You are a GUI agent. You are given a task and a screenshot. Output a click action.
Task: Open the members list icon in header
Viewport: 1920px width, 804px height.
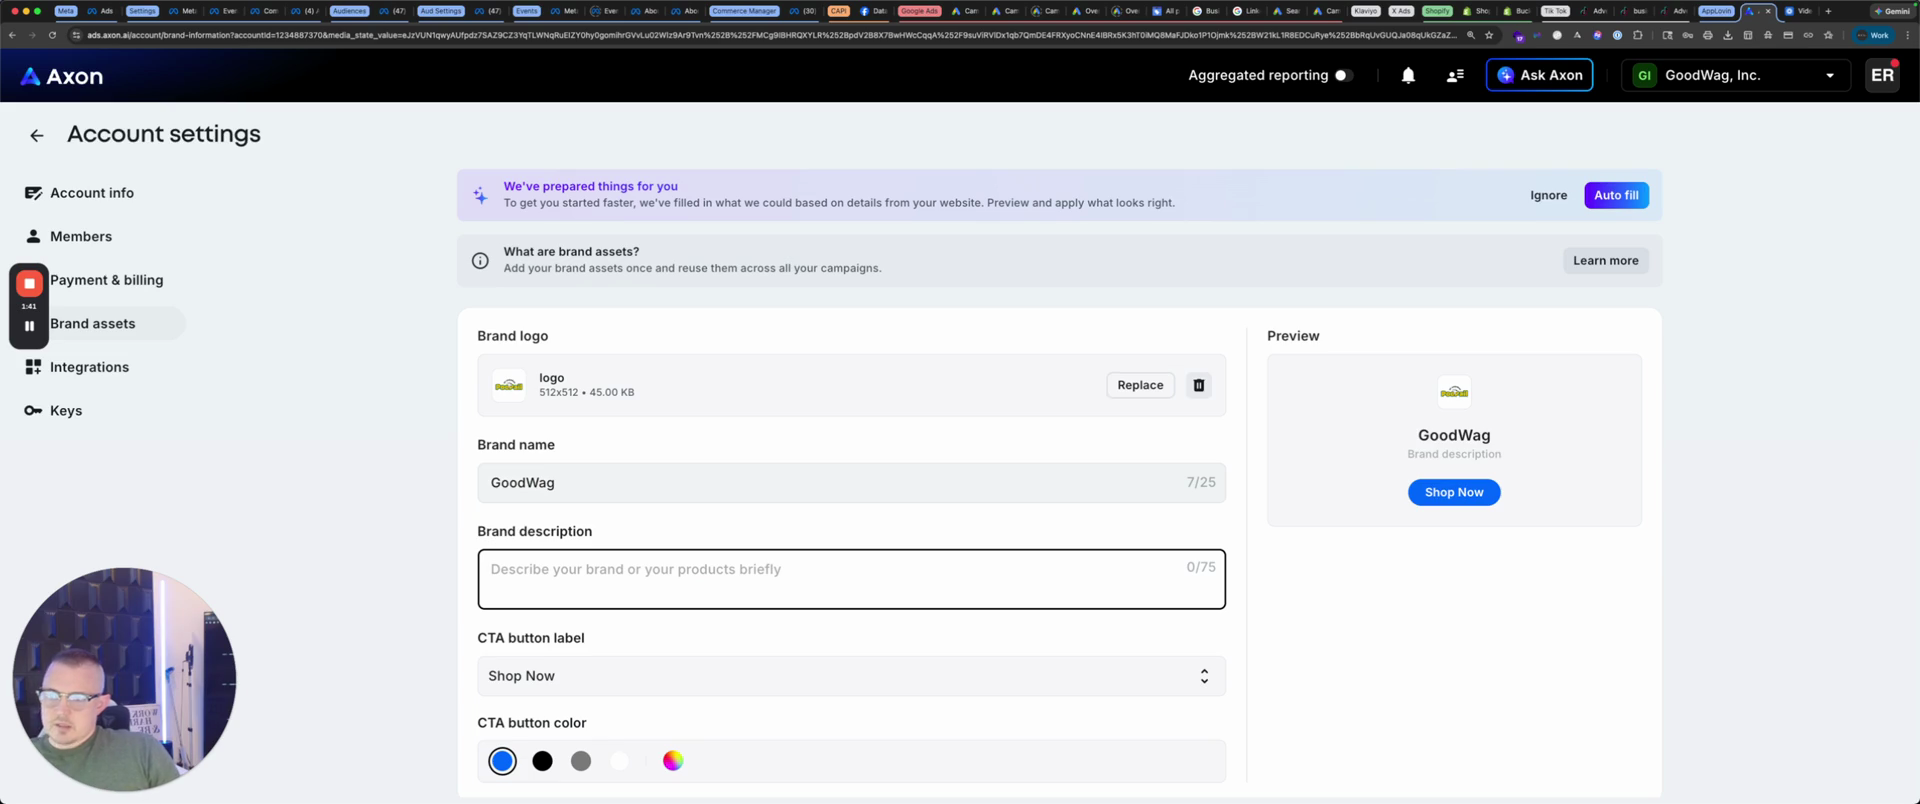point(1455,75)
